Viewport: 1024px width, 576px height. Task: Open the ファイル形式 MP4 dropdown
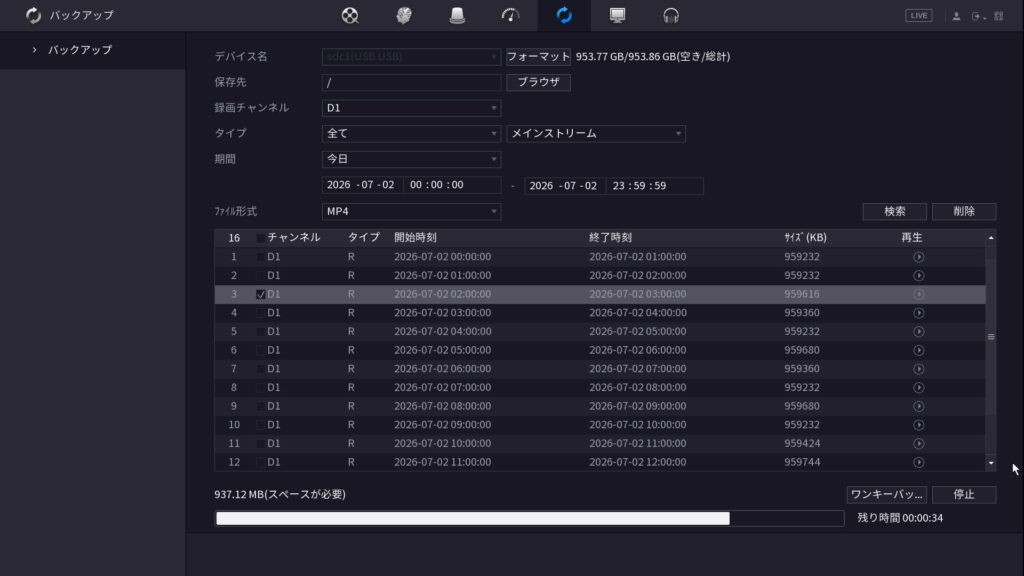tap(411, 211)
